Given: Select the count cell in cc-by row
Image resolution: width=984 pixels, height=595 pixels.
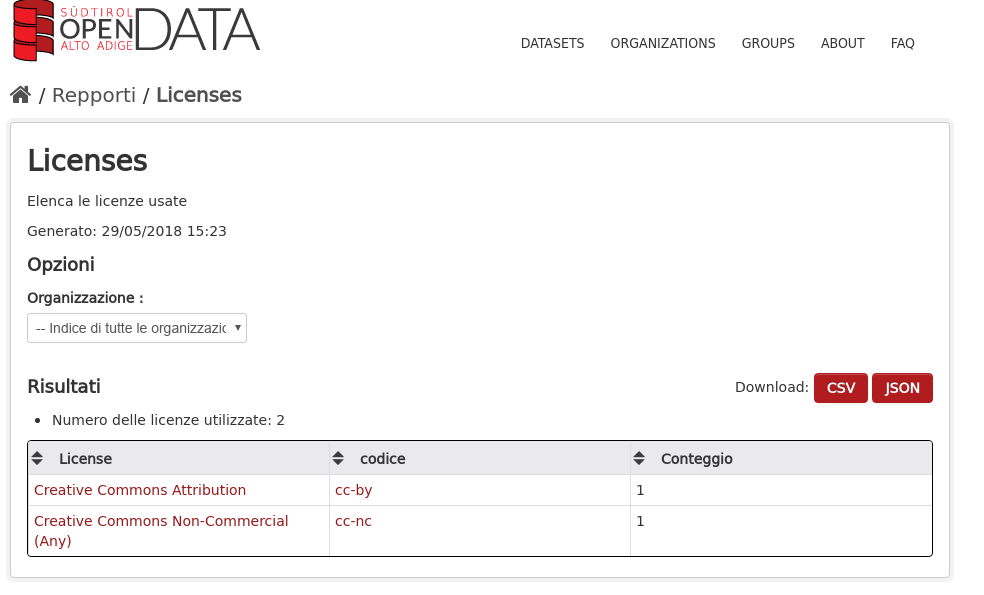Looking at the screenshot, I should pos(781,490).
